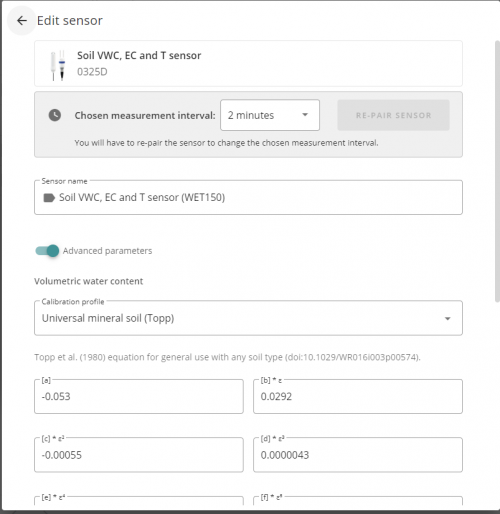Image resolution: width=500 pixels, height=514 pixels.
Task: Click into the Sensor name text field
Action: tap(248, 197)
